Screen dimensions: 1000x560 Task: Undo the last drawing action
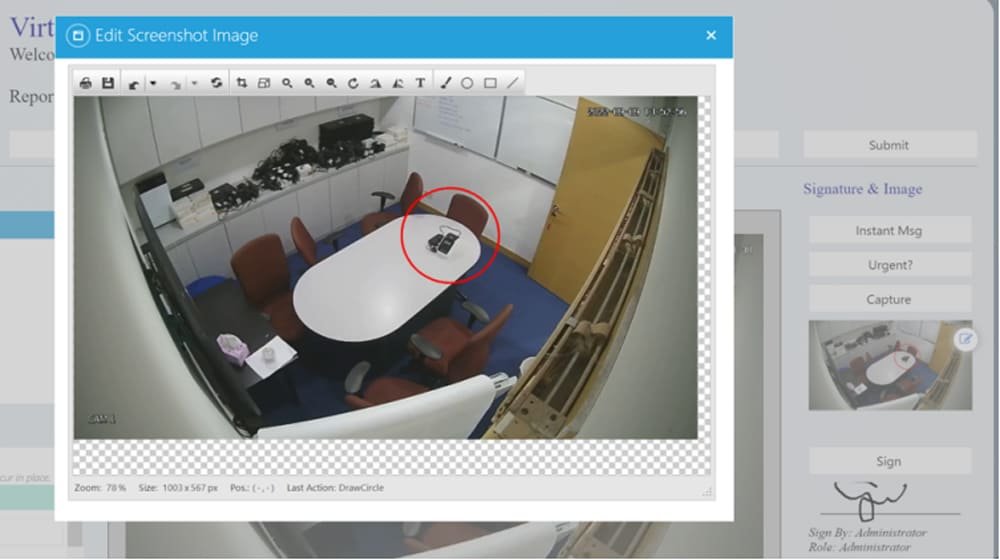134,84
